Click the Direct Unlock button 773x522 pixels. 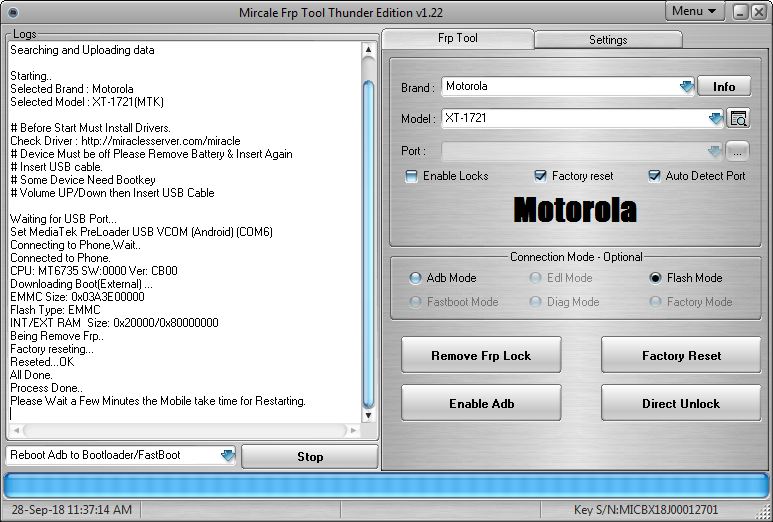tap(681, 403)
